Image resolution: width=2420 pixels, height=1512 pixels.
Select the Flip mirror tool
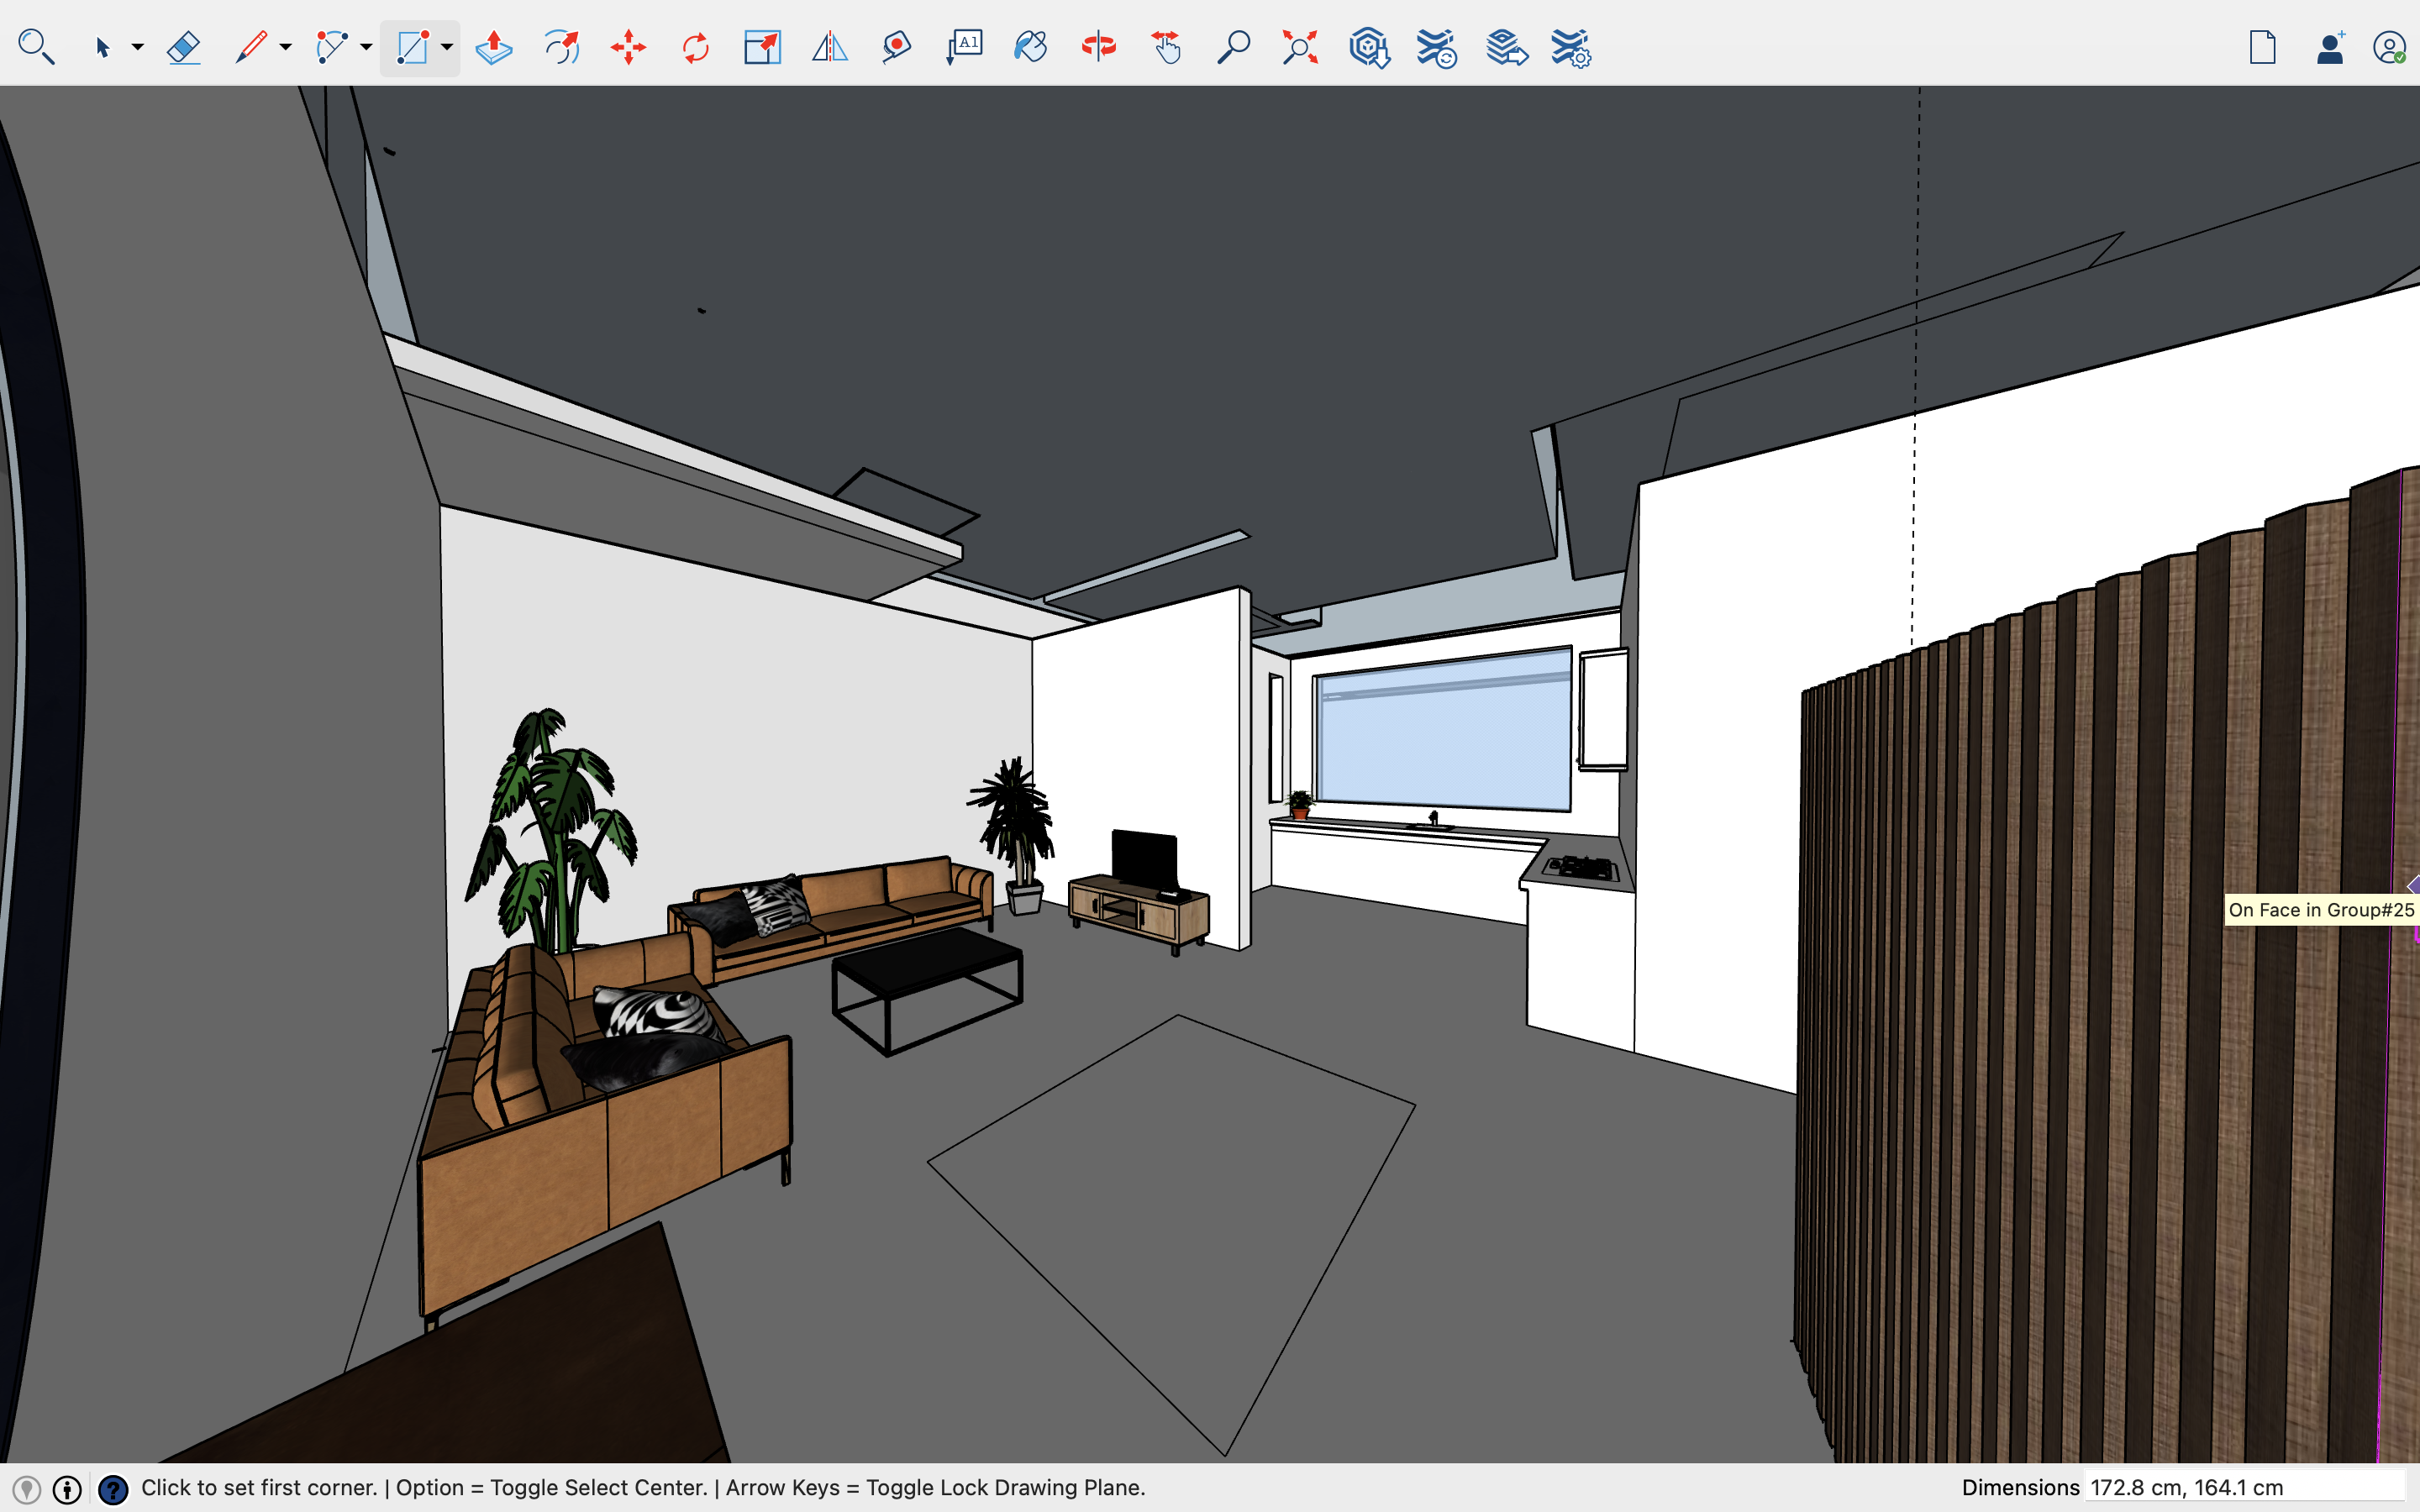coord(829,47)
